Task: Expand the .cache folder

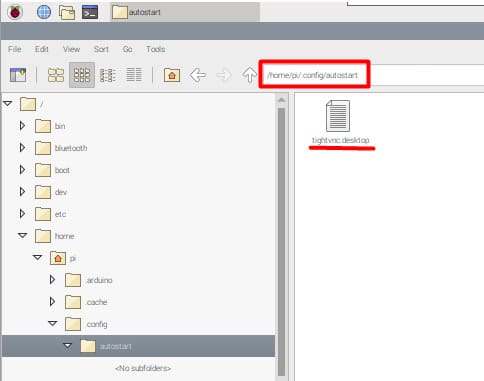Action: (52, 301)
